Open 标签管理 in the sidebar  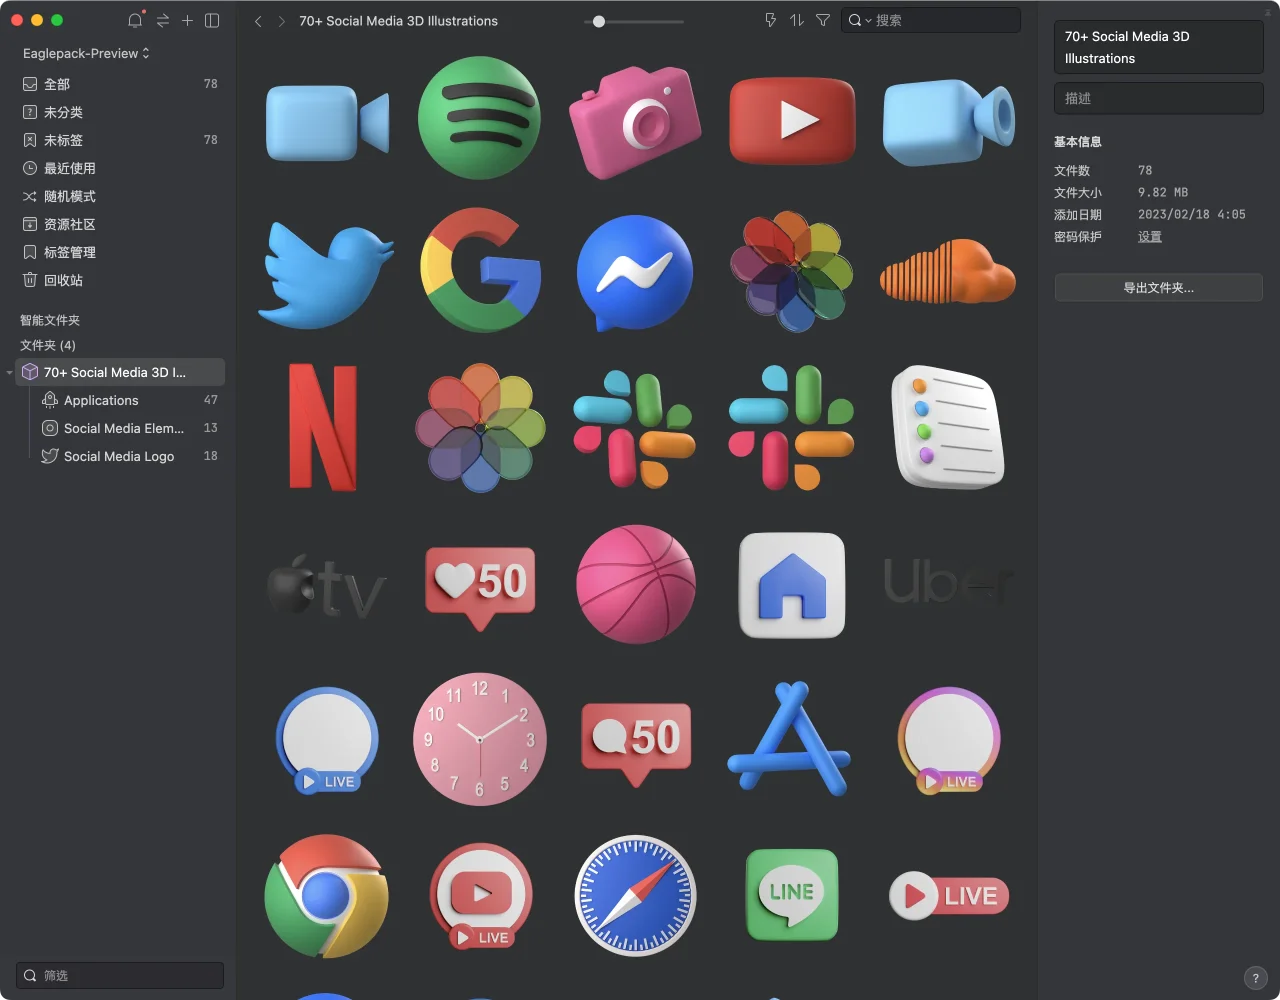click(119, 252)
